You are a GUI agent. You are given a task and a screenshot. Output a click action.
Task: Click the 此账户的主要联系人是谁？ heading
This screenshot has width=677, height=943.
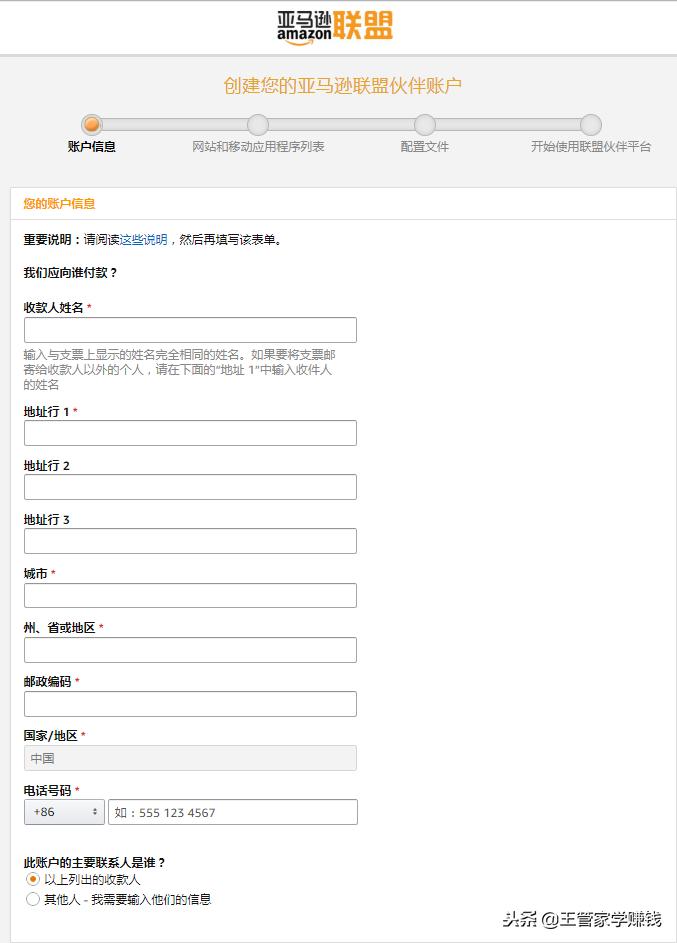[x=94, y=862]
